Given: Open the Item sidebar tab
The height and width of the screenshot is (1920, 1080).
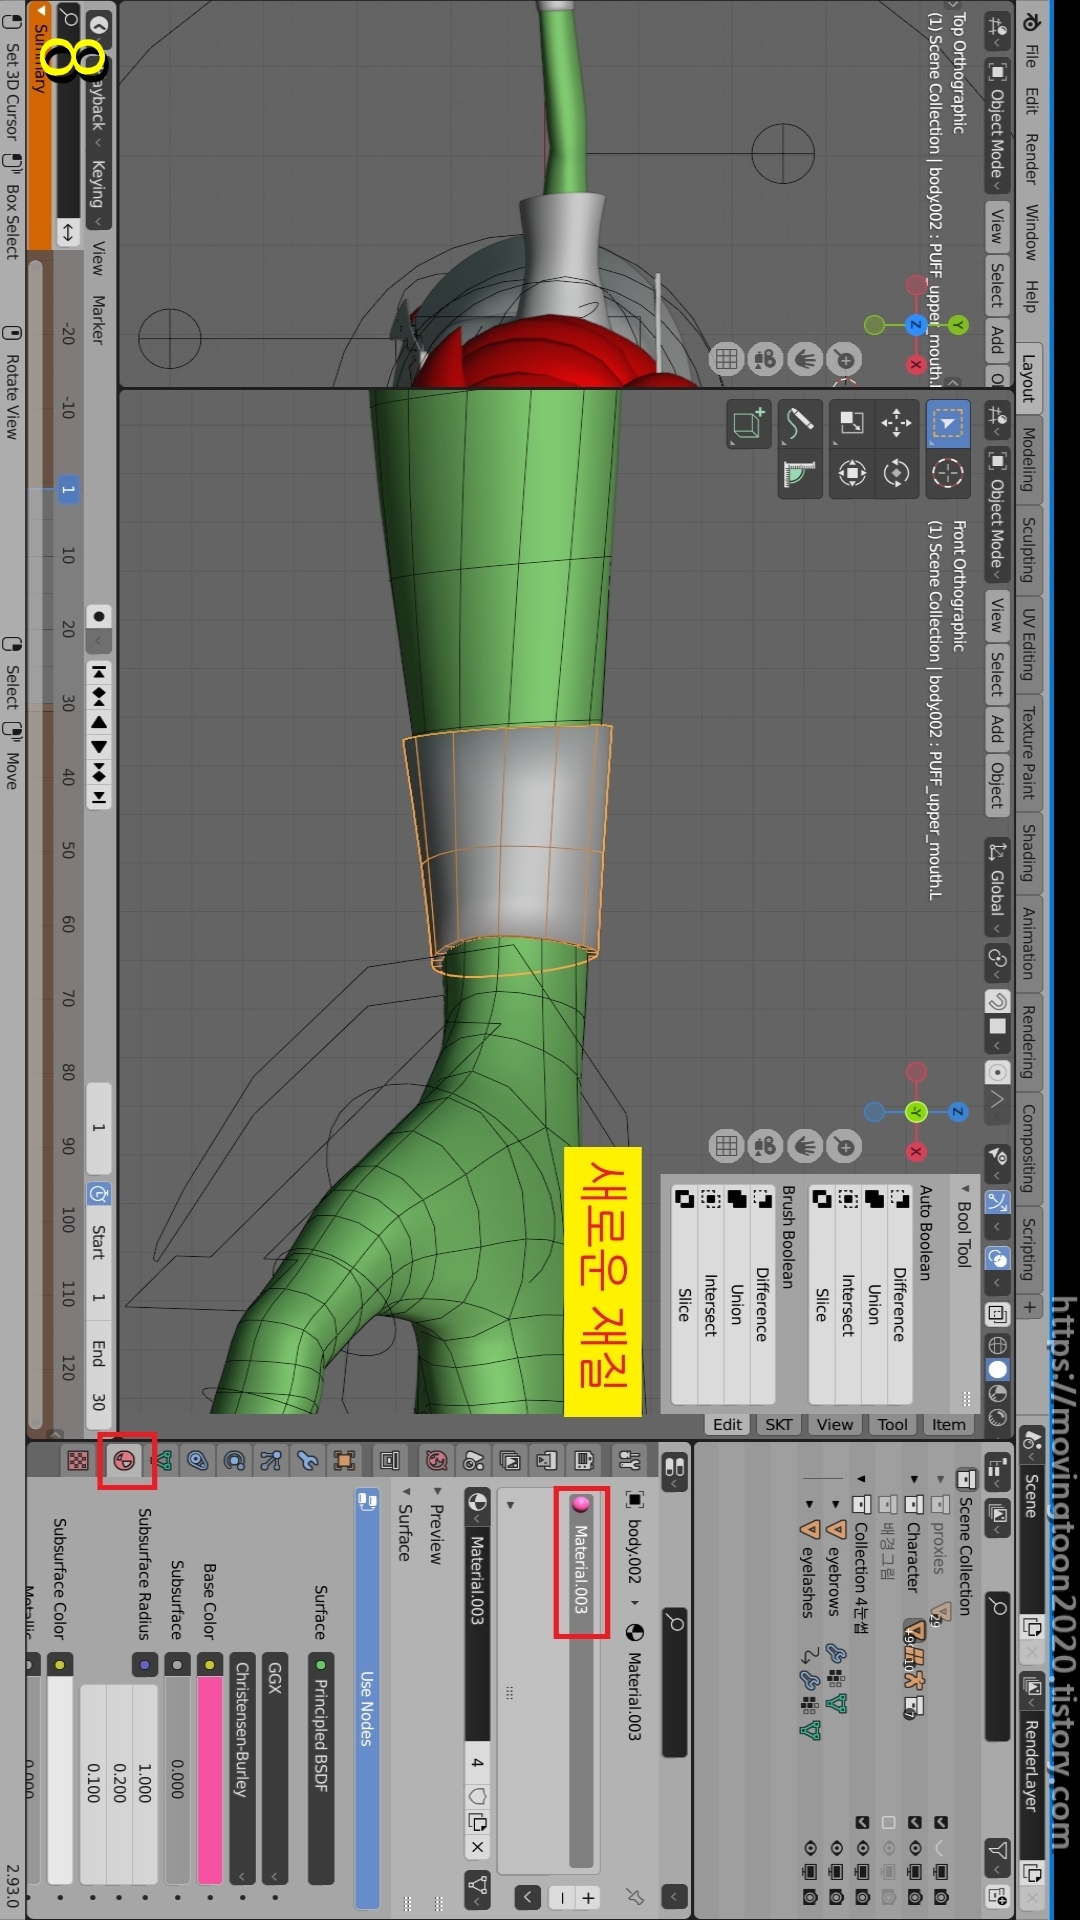Looking at the screenshot, I should 949,1424.
